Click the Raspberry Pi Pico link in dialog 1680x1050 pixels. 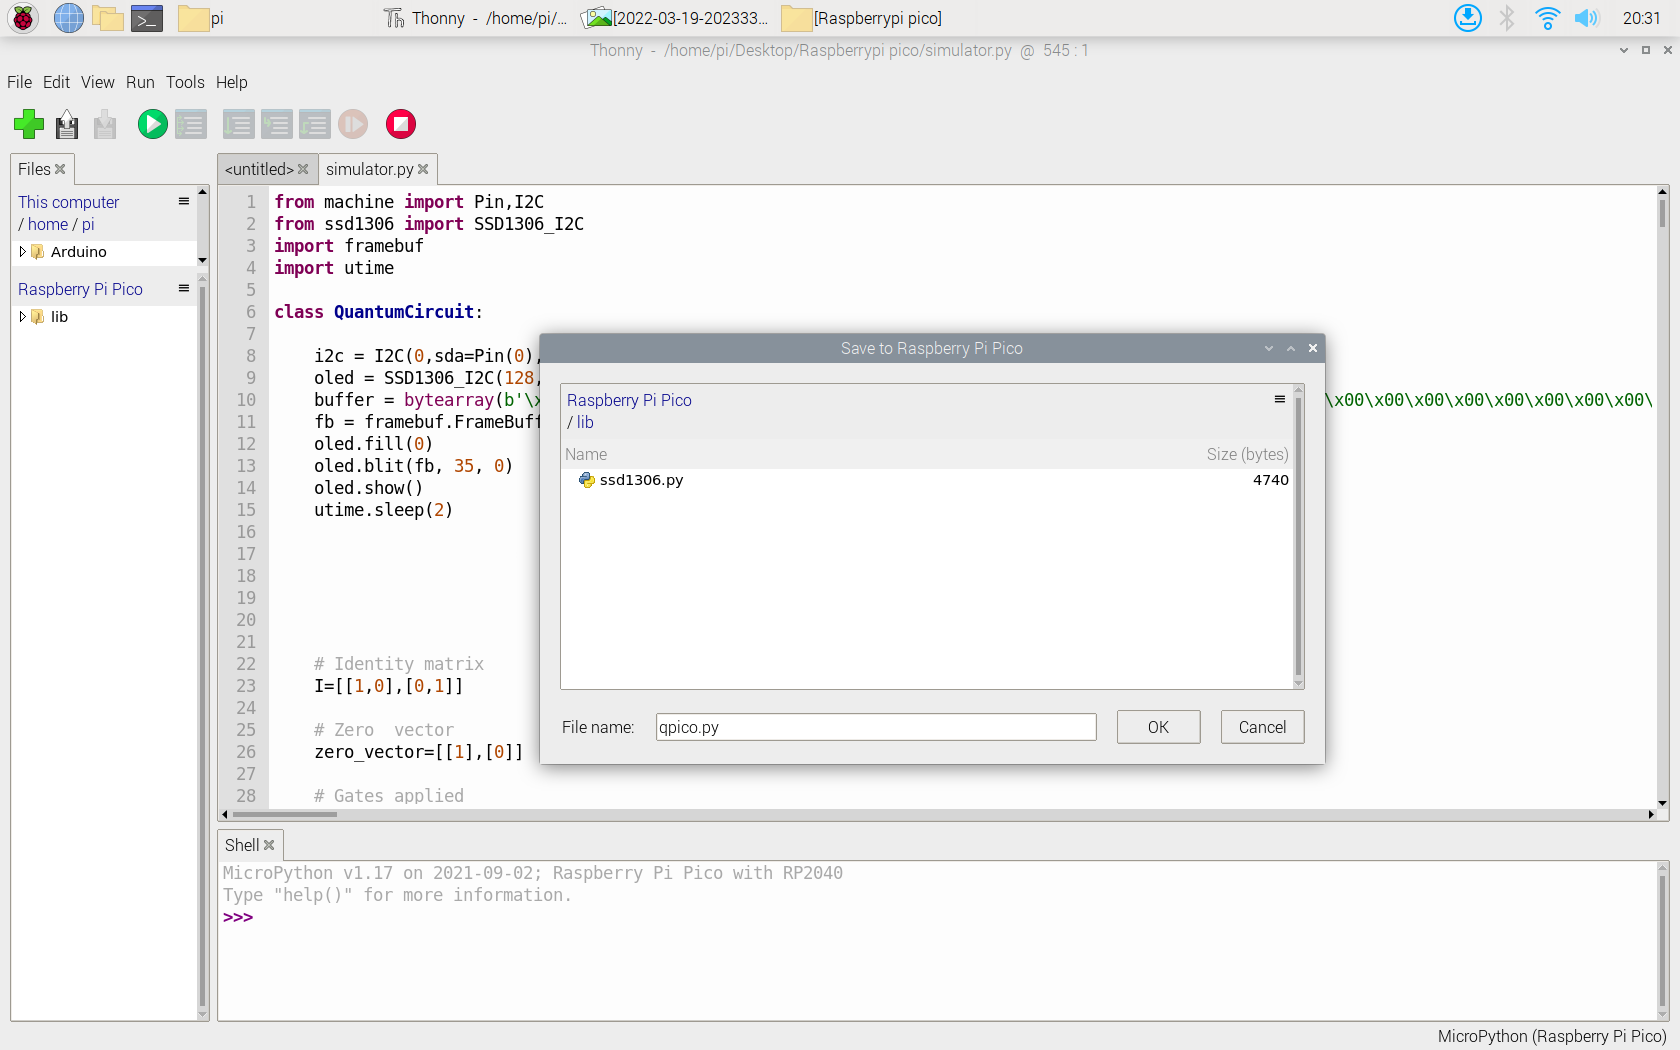pos(629,400)
